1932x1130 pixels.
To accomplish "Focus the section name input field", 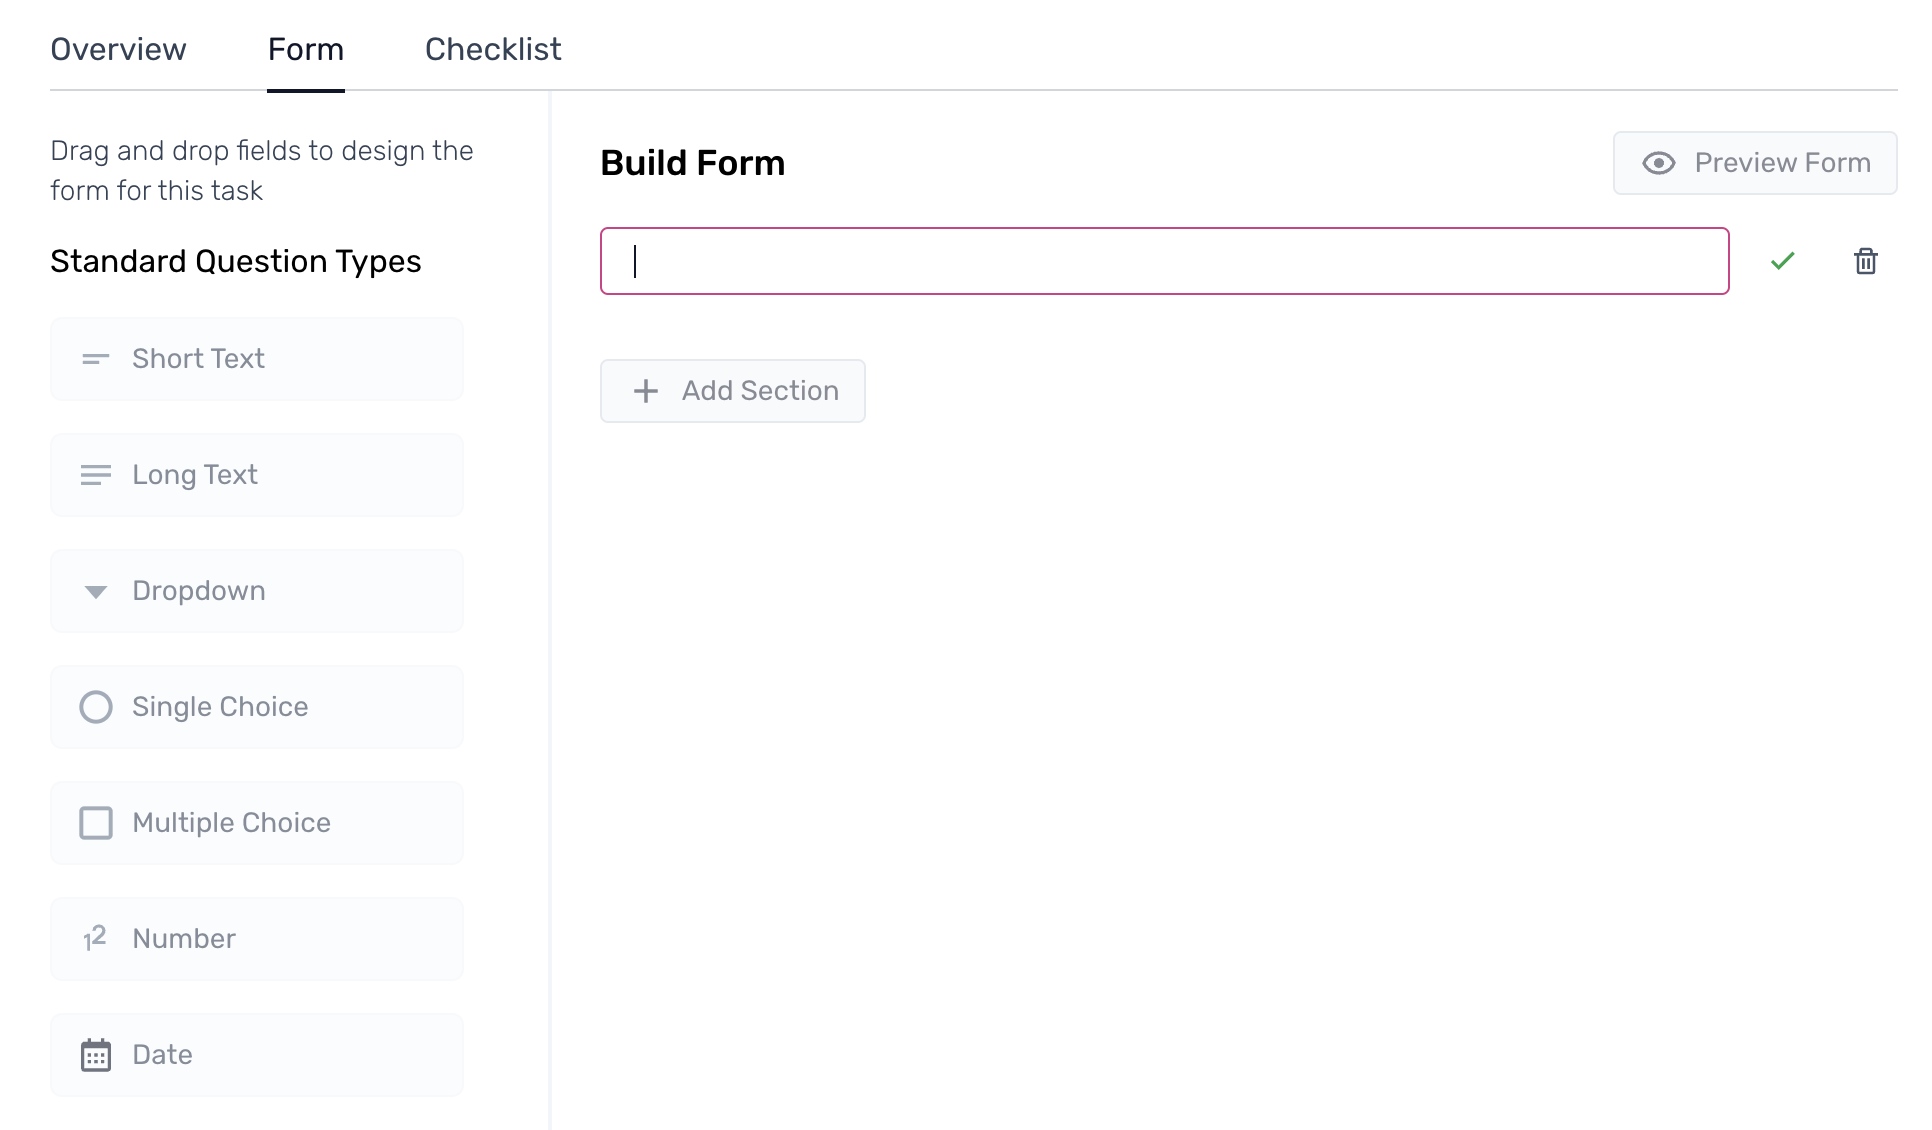I will tap(1165, 261).
